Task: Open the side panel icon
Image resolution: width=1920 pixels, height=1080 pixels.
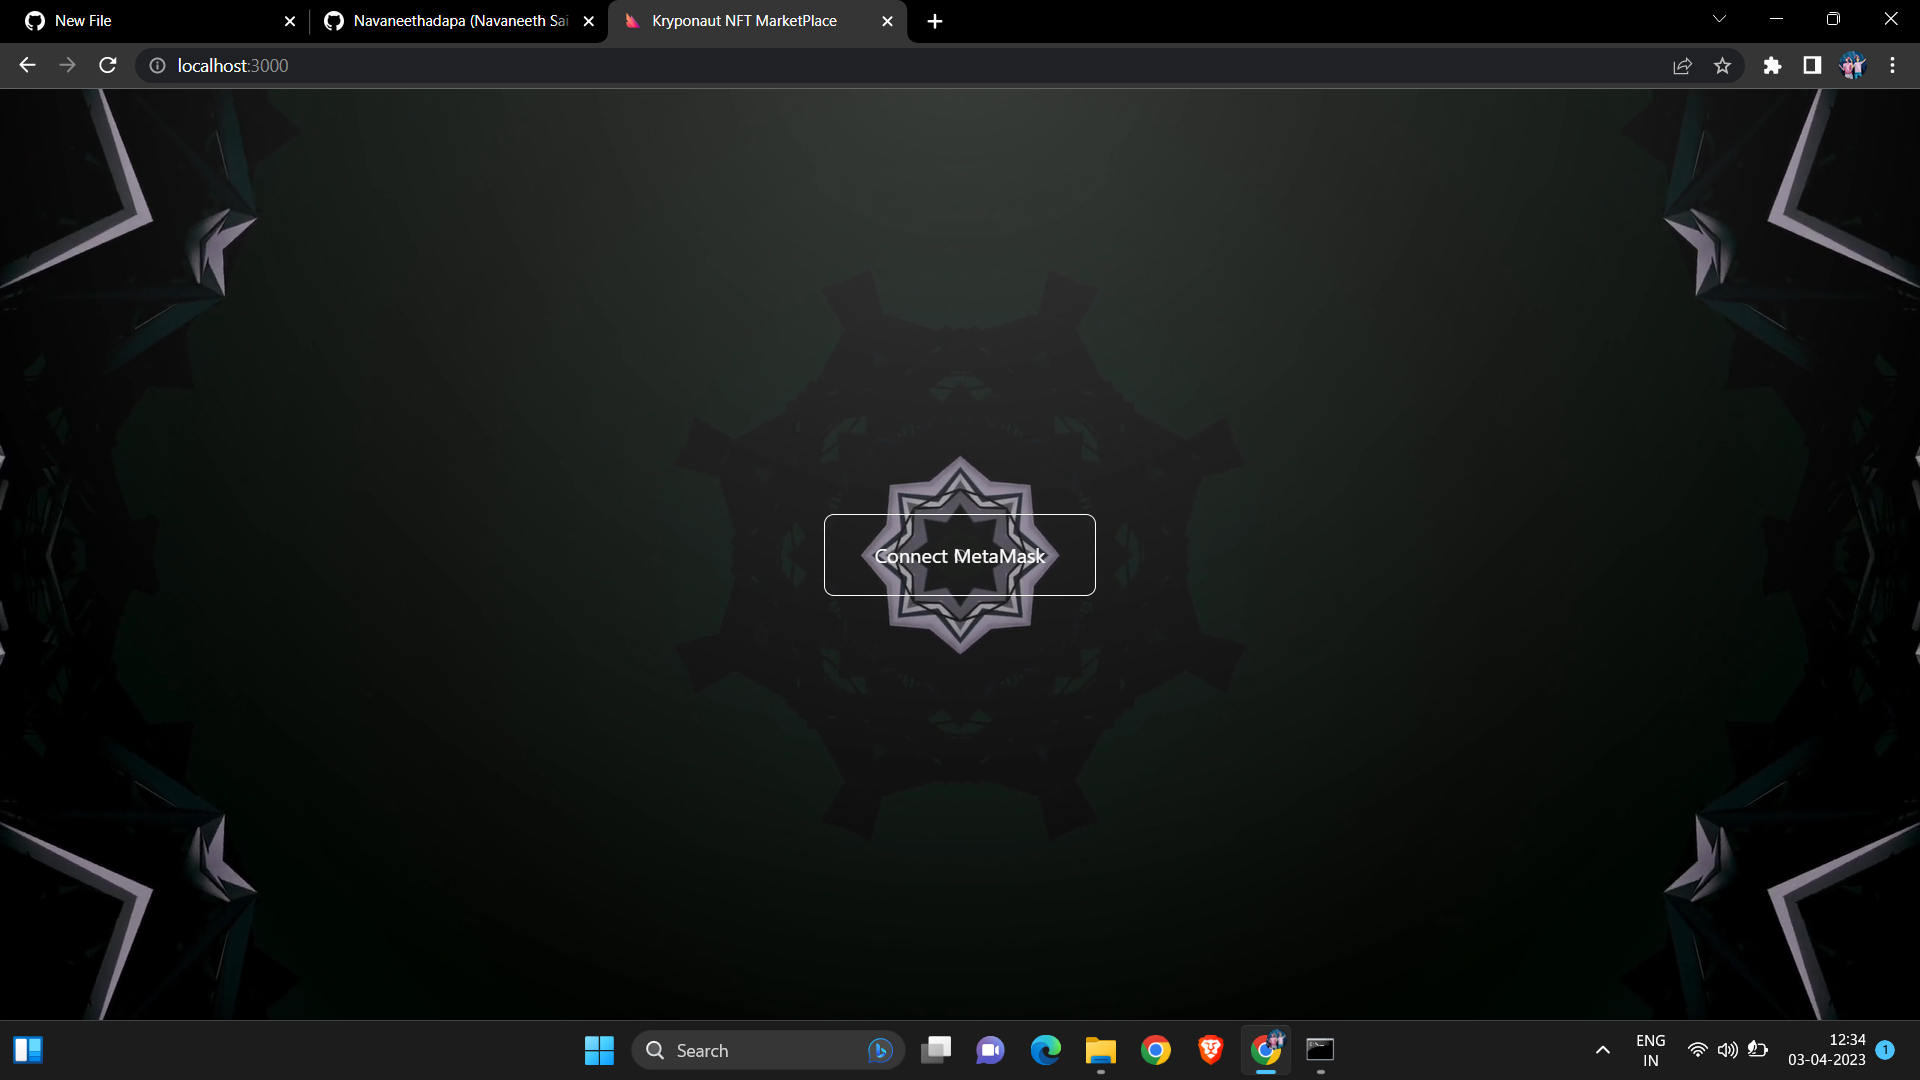Action: point(1812,65)
